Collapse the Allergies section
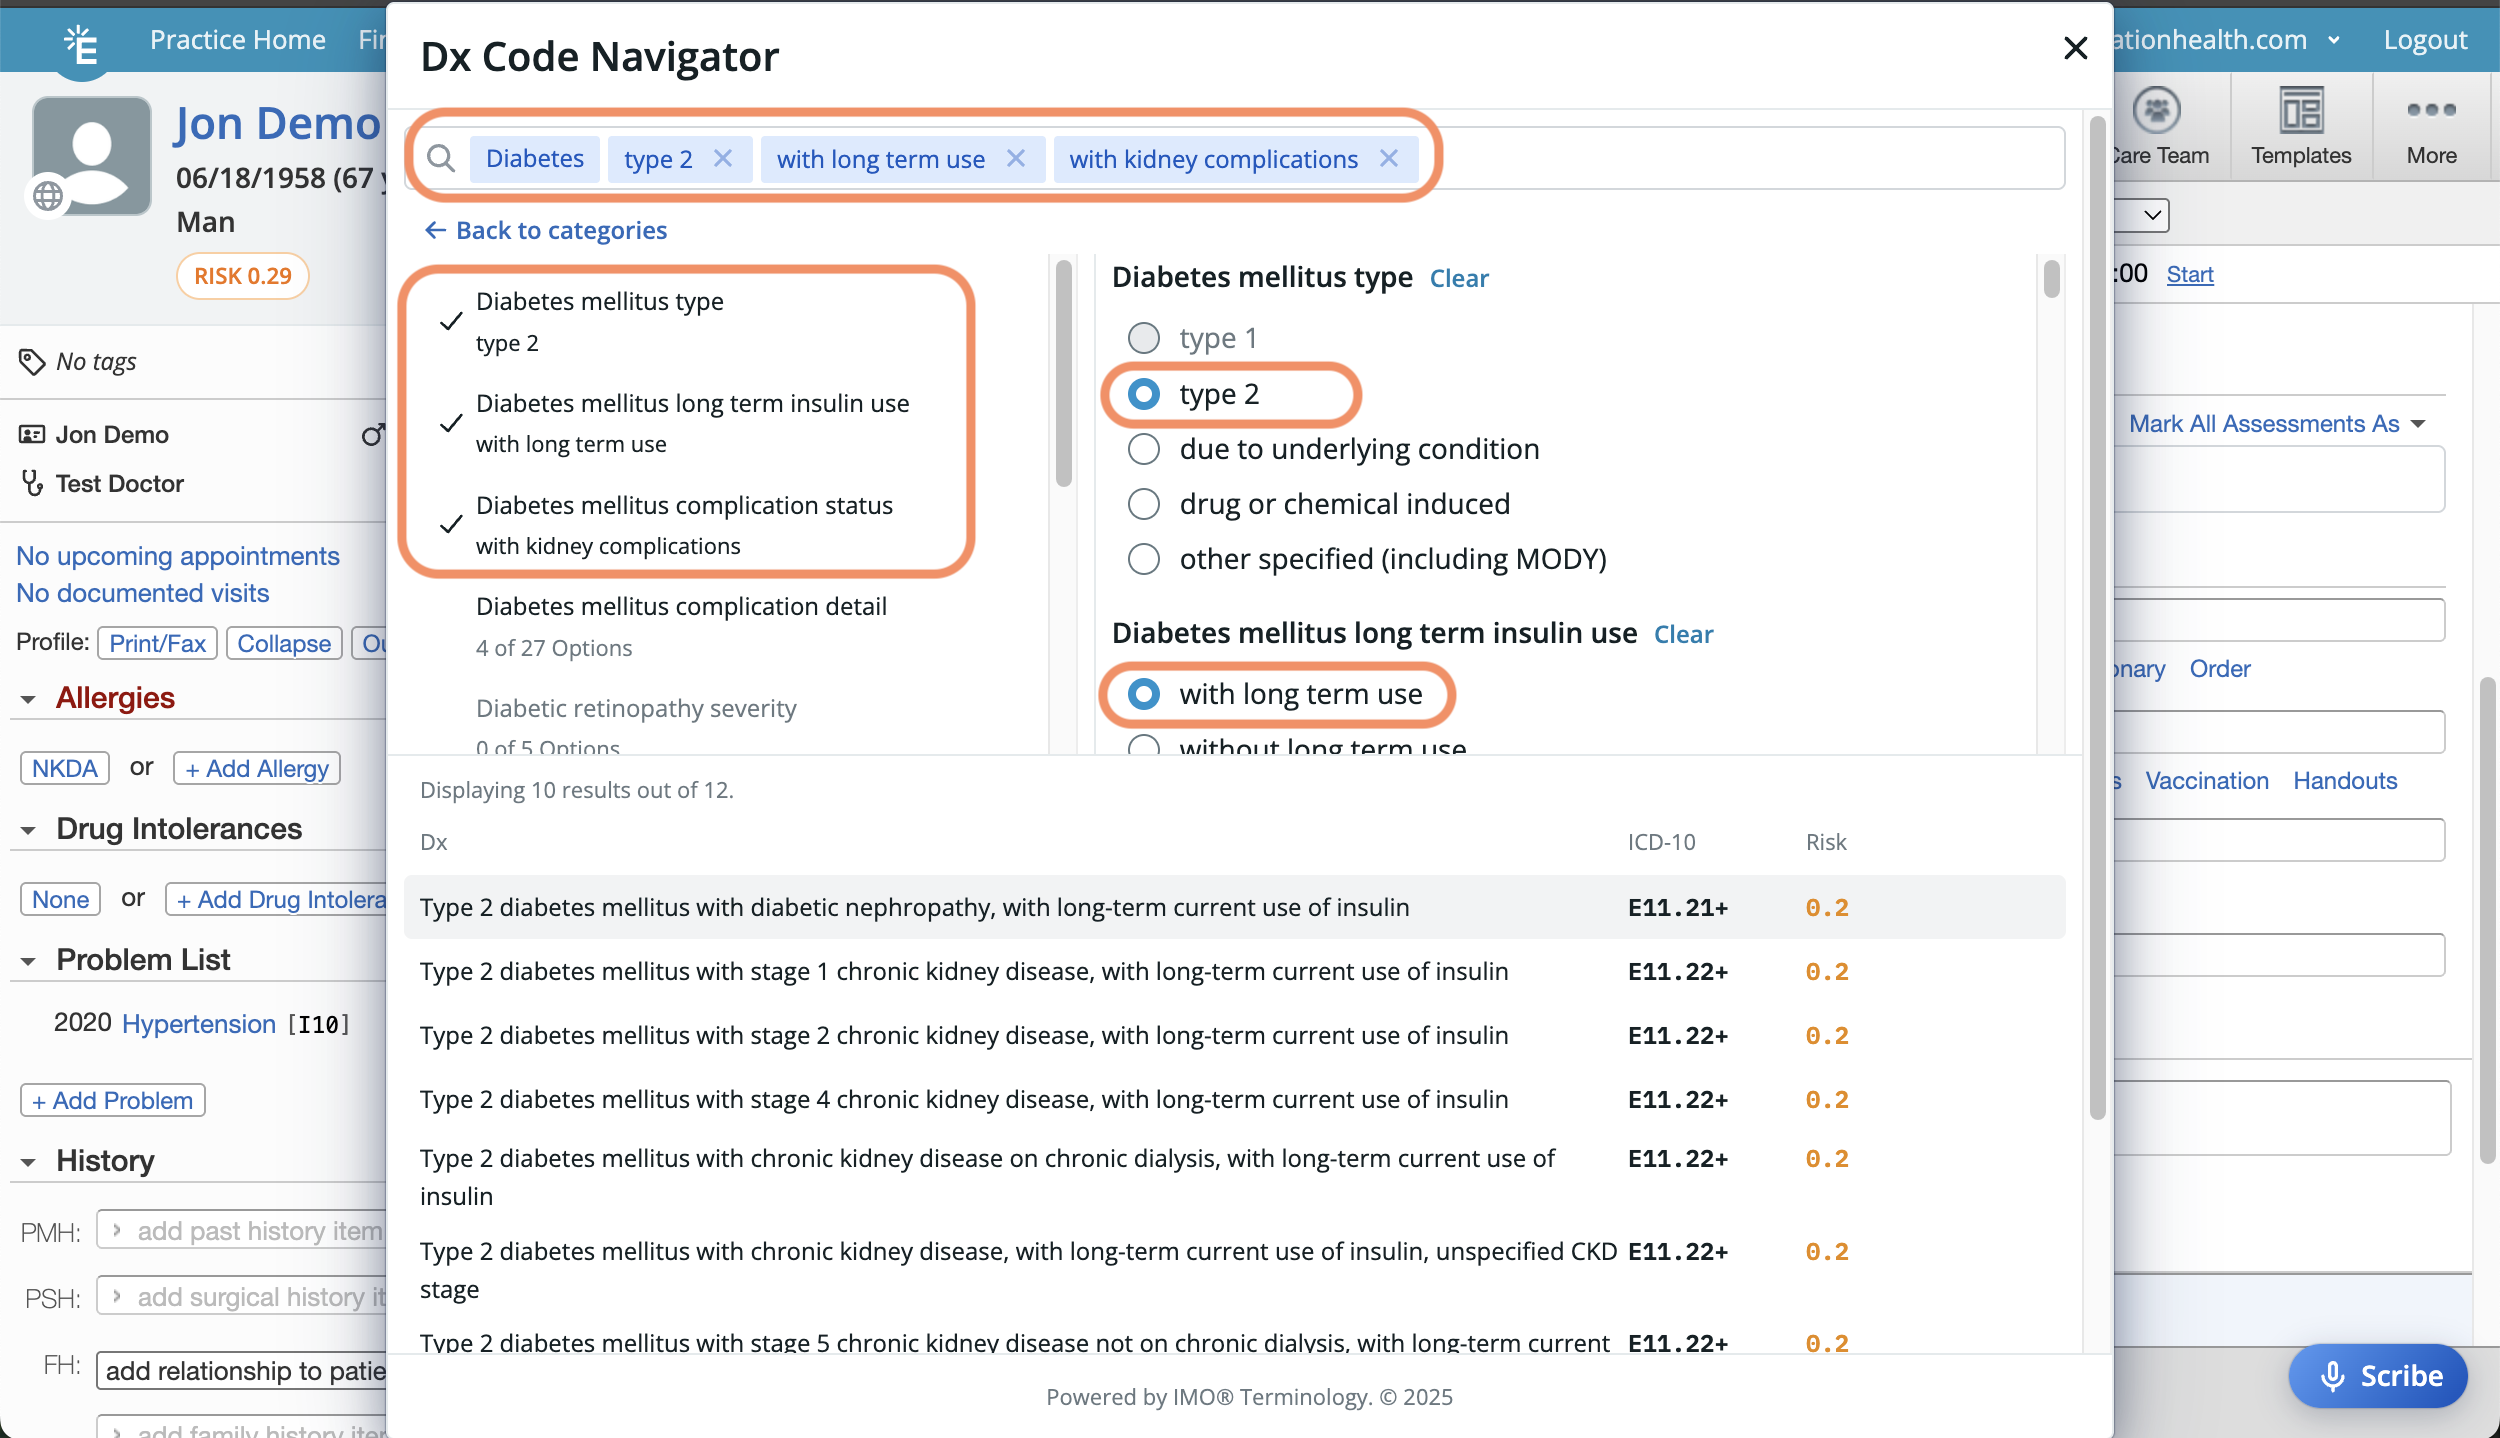This screenshot has width=2500, height=1438. pos(28,699)
